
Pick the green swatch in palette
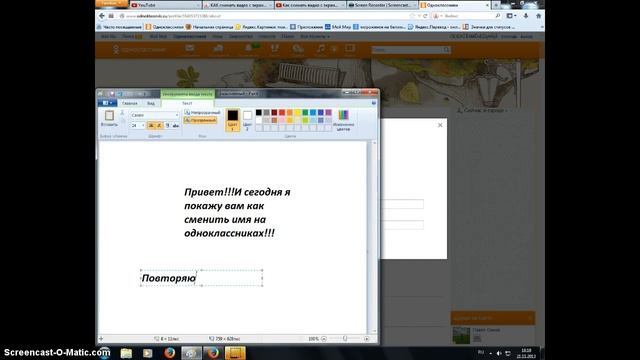pyautogui.click(x=305, y=113)
